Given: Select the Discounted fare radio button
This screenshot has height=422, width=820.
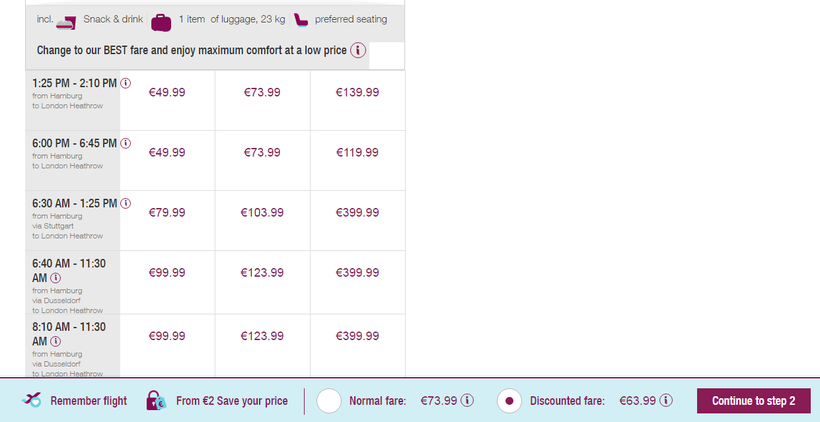Looking at the screenshot, I should pos(509,401).
